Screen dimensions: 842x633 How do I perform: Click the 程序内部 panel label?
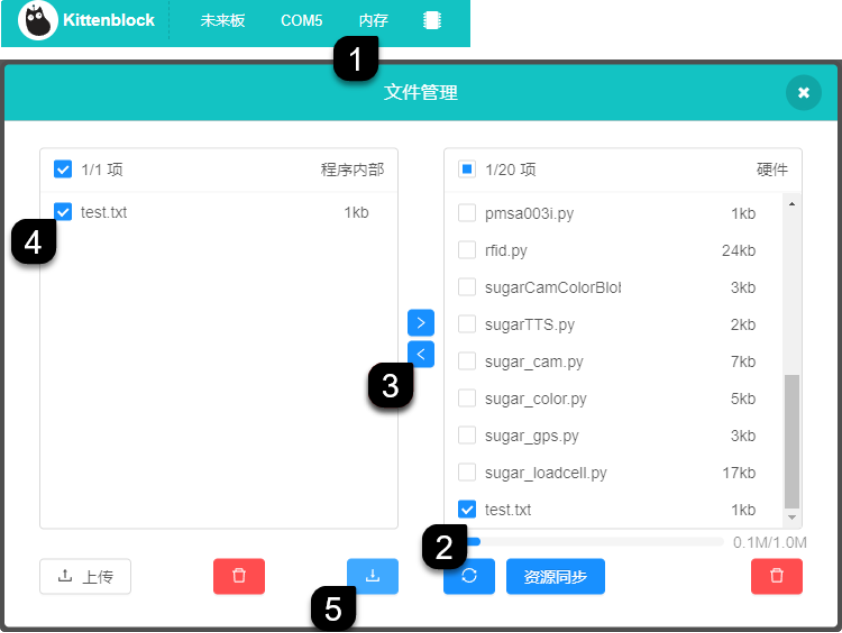[352, 170]
